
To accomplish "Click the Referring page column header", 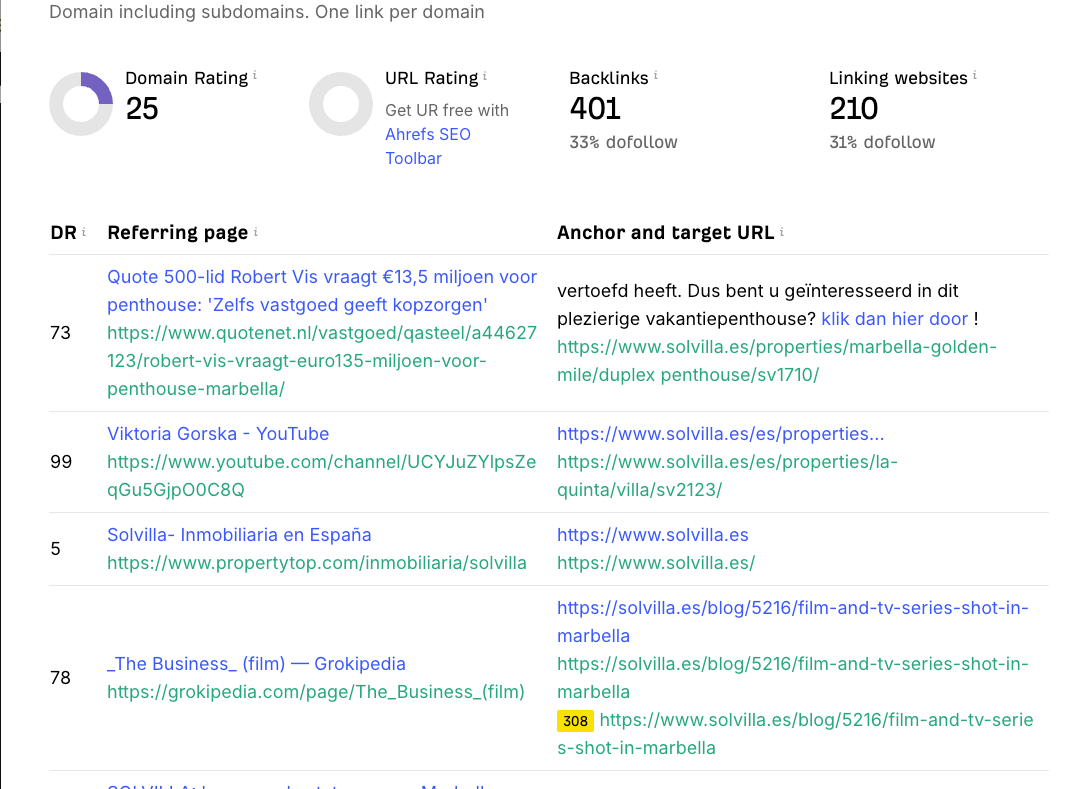I will point(177,232).
